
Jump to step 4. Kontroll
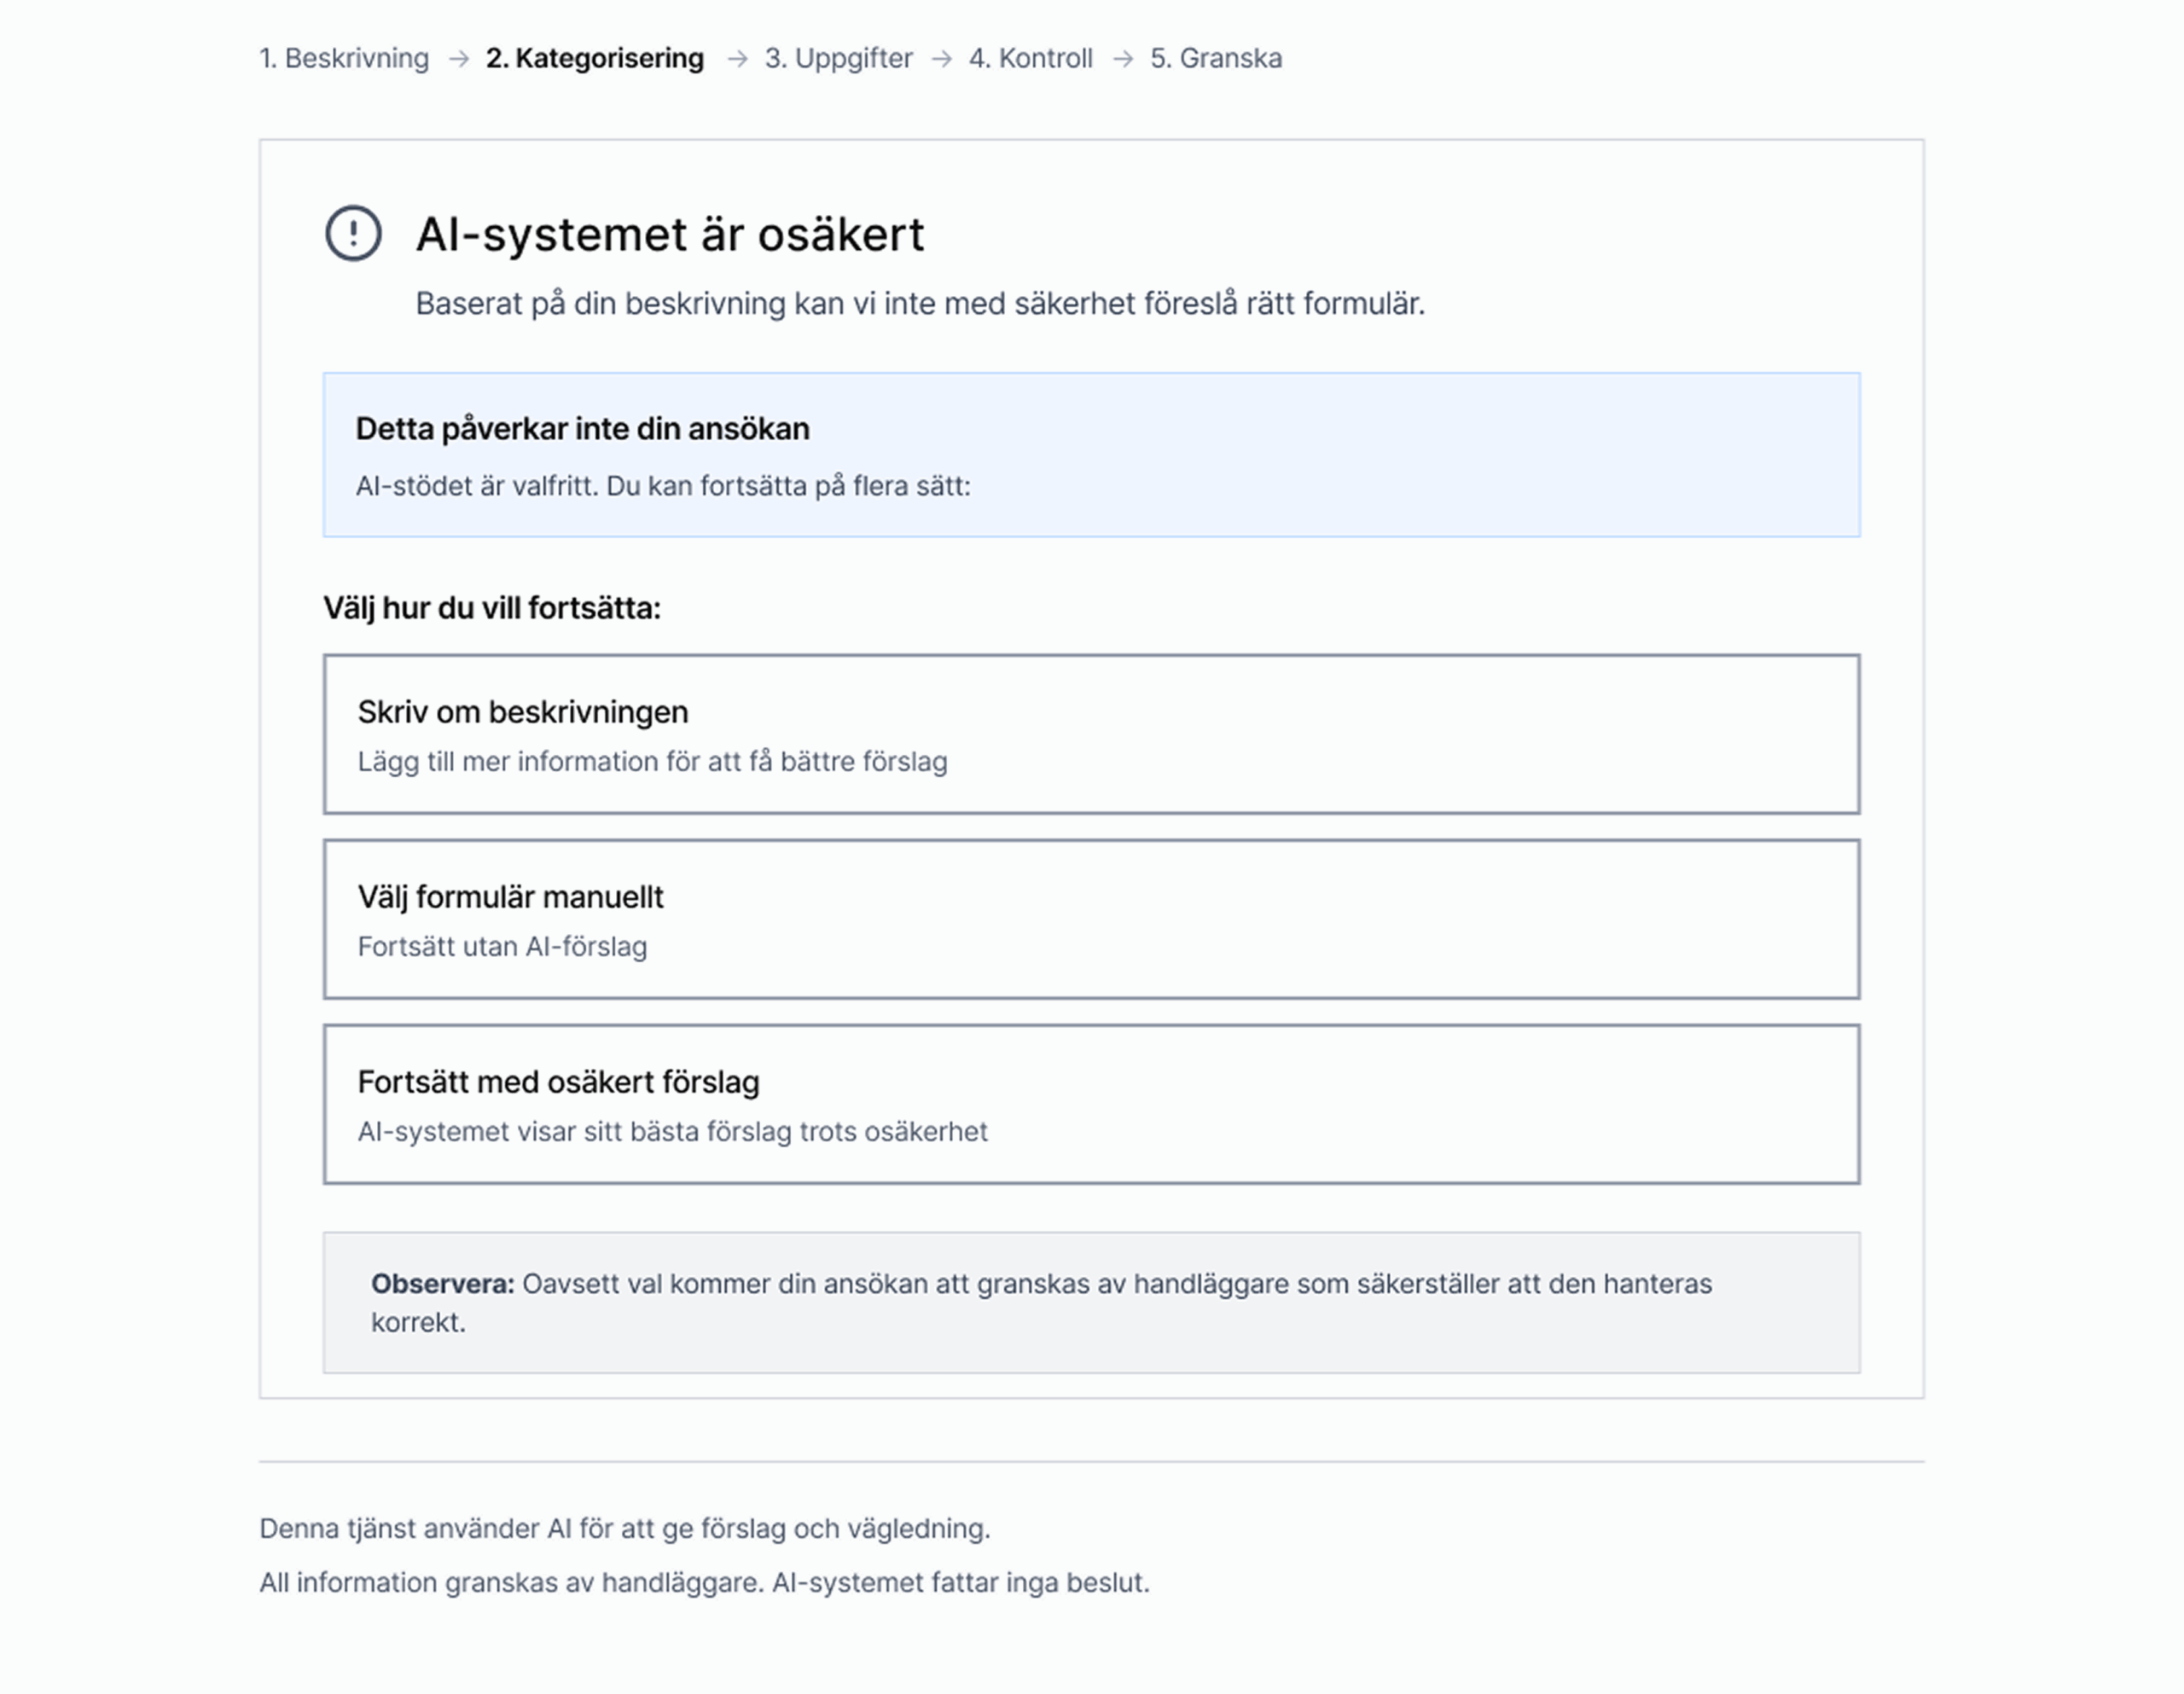(x=1030, y=59)
